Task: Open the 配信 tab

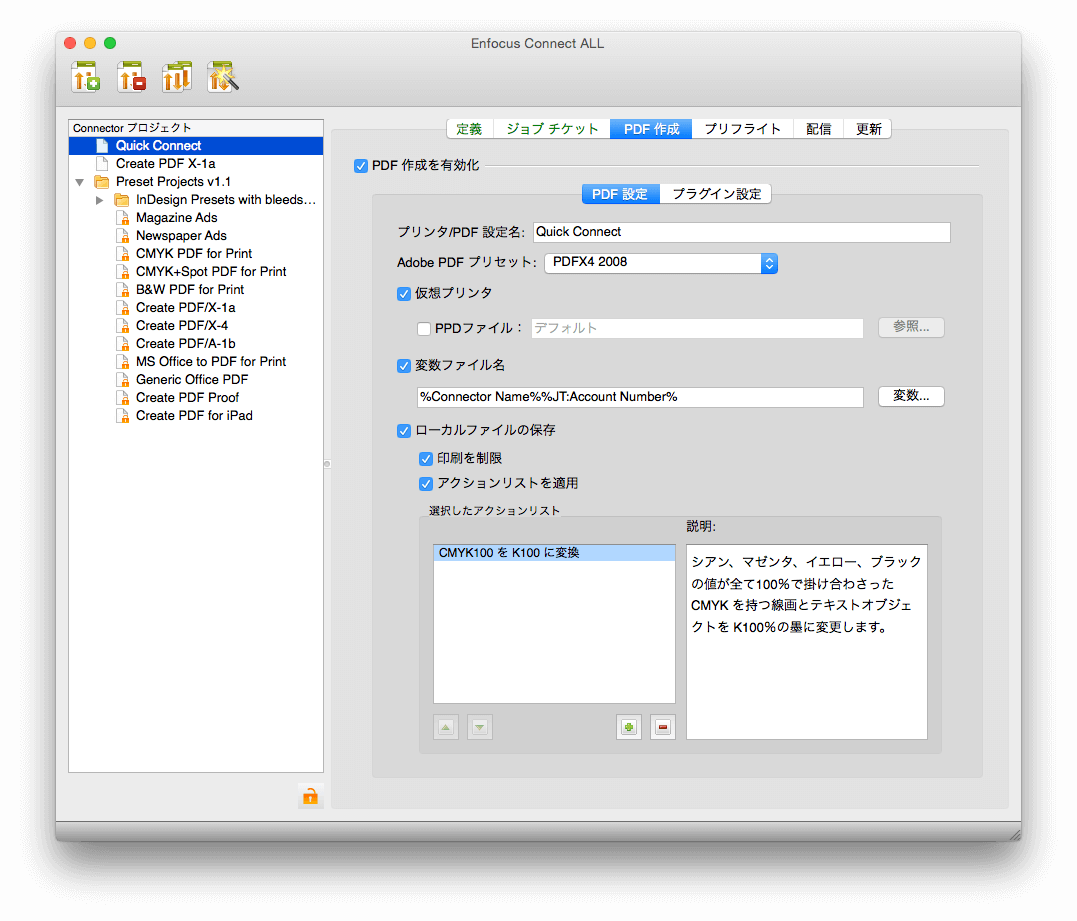Action: tap(819, 129)
